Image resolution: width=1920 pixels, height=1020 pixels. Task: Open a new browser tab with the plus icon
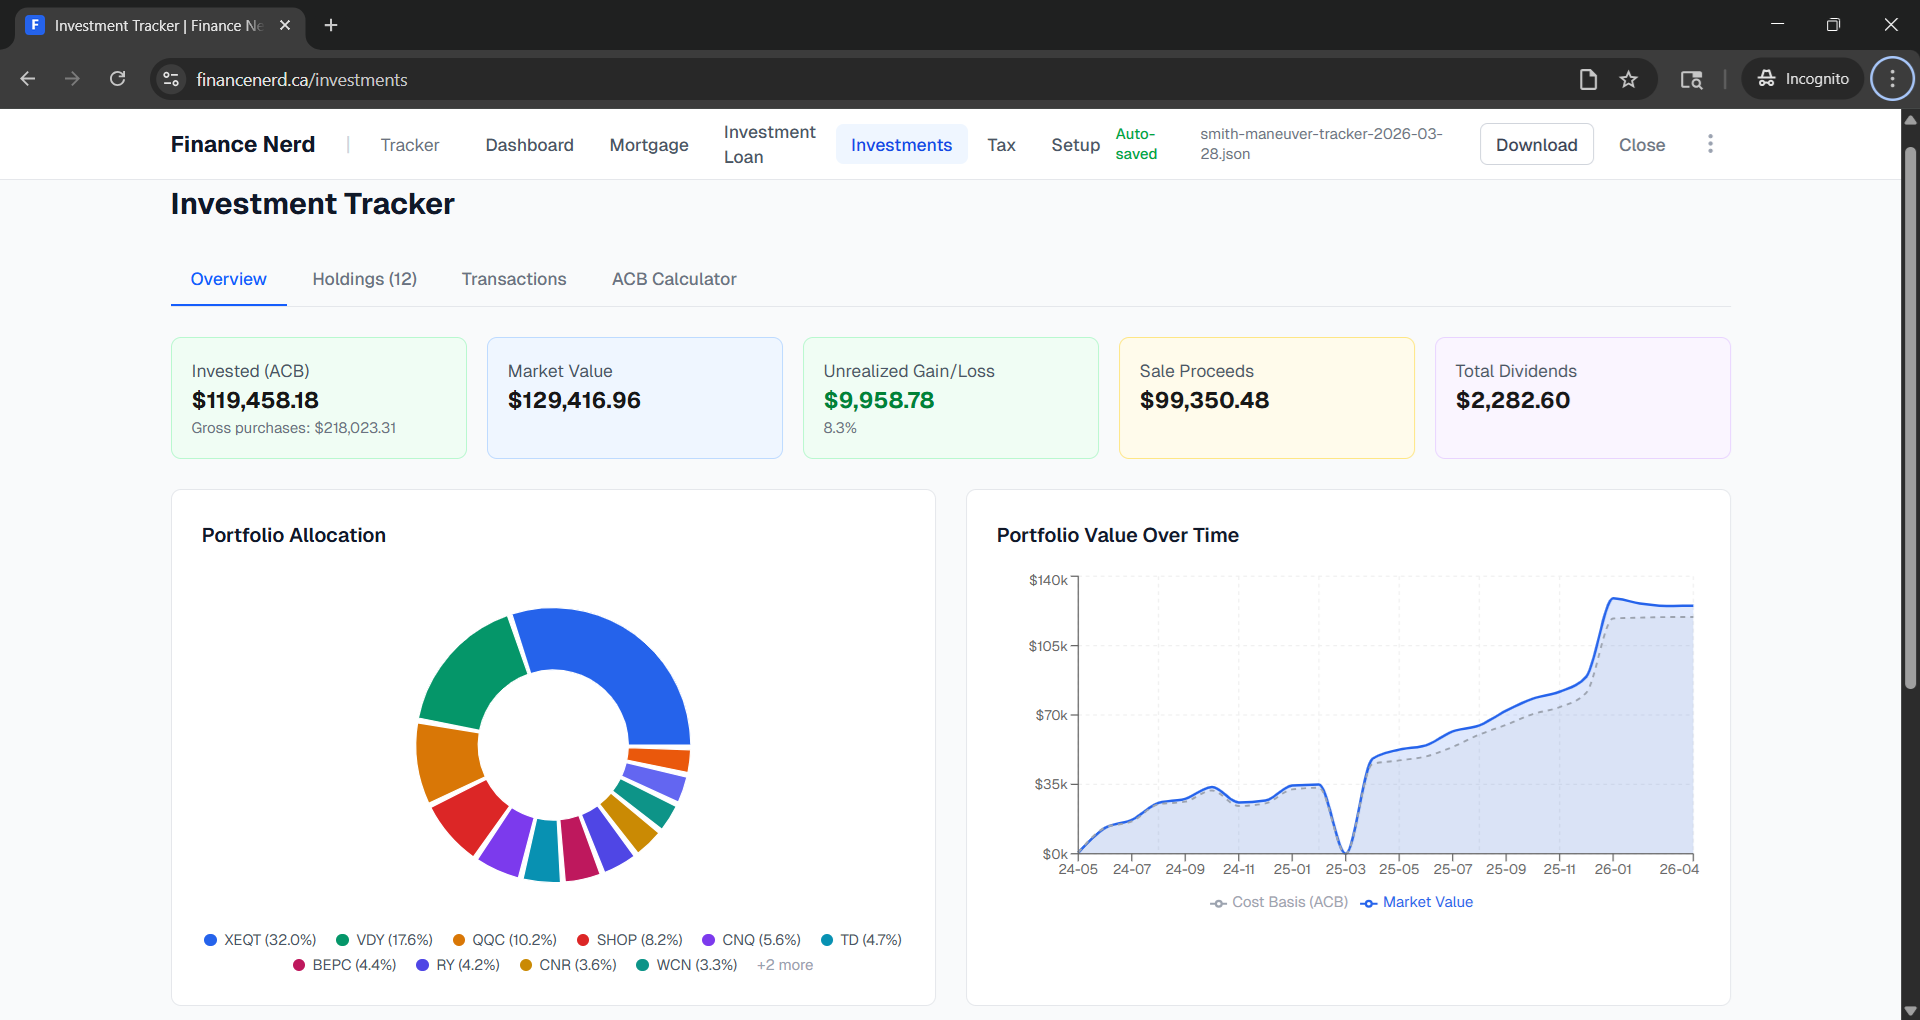click(x=331, y=25)
